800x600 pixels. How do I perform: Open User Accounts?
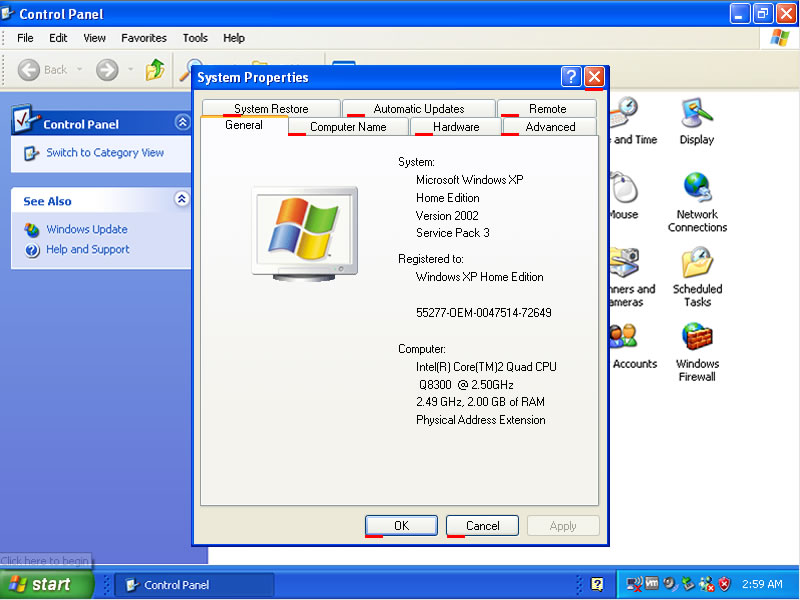[632, 342]
